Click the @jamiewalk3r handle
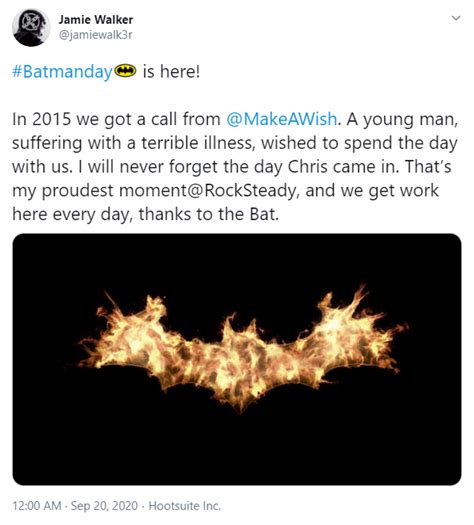Screen dimensions: 474x525 [95, 35]
